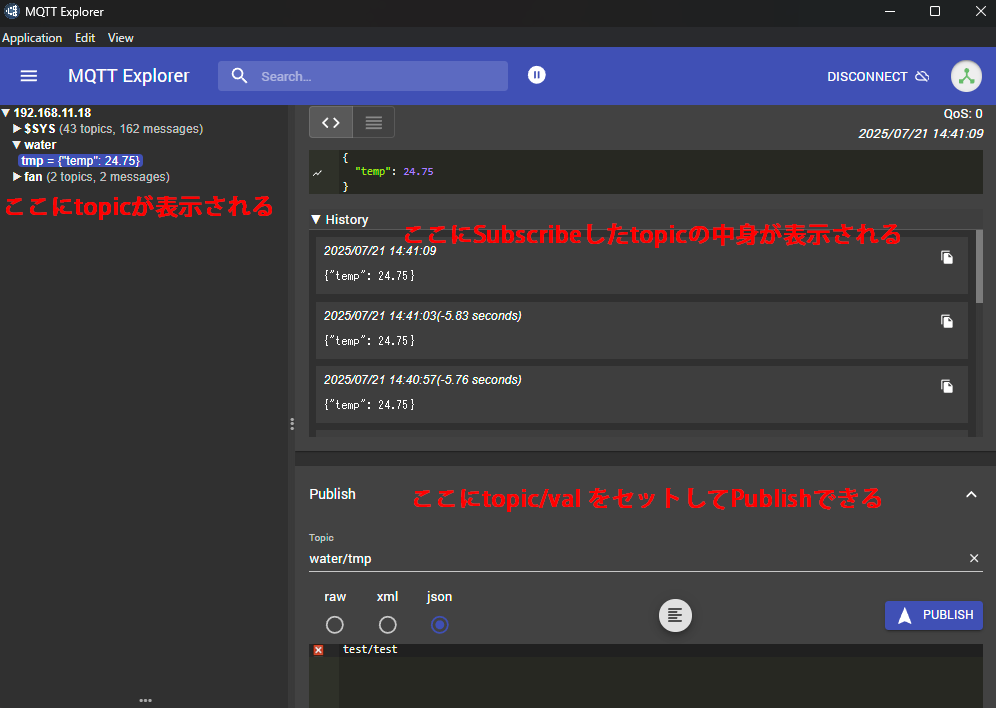The width and height of the screenshot is (996, 708).
Task: Click the Publish panel heading
Action: click(332, 494)
